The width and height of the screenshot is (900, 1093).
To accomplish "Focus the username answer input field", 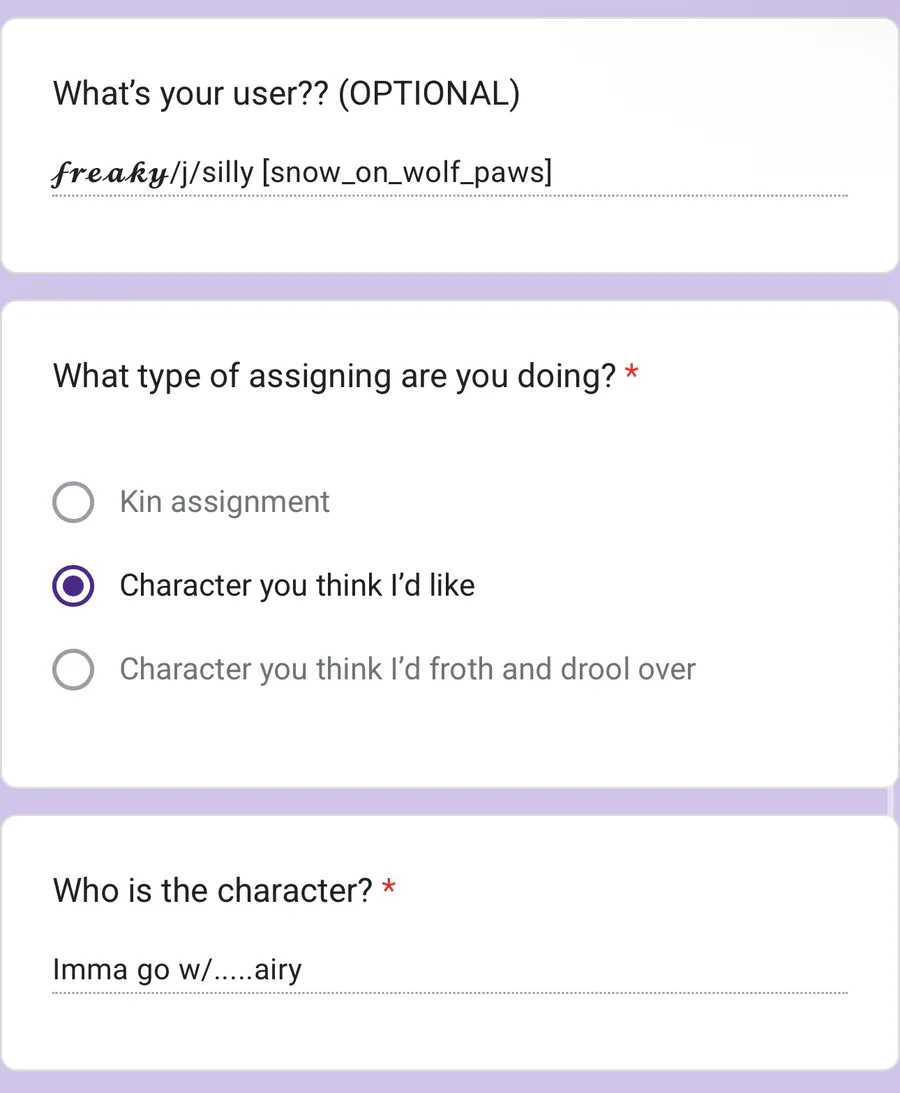I will pos(450,172).
